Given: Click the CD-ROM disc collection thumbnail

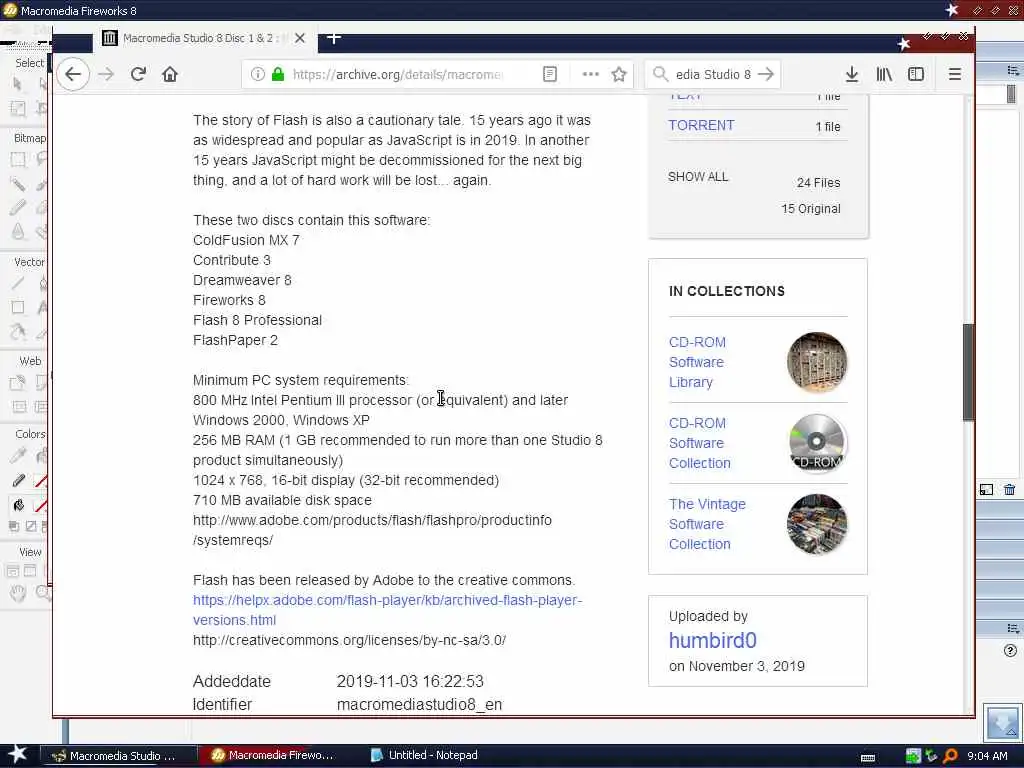Looking at the screenshot, I should click(816, 443).
